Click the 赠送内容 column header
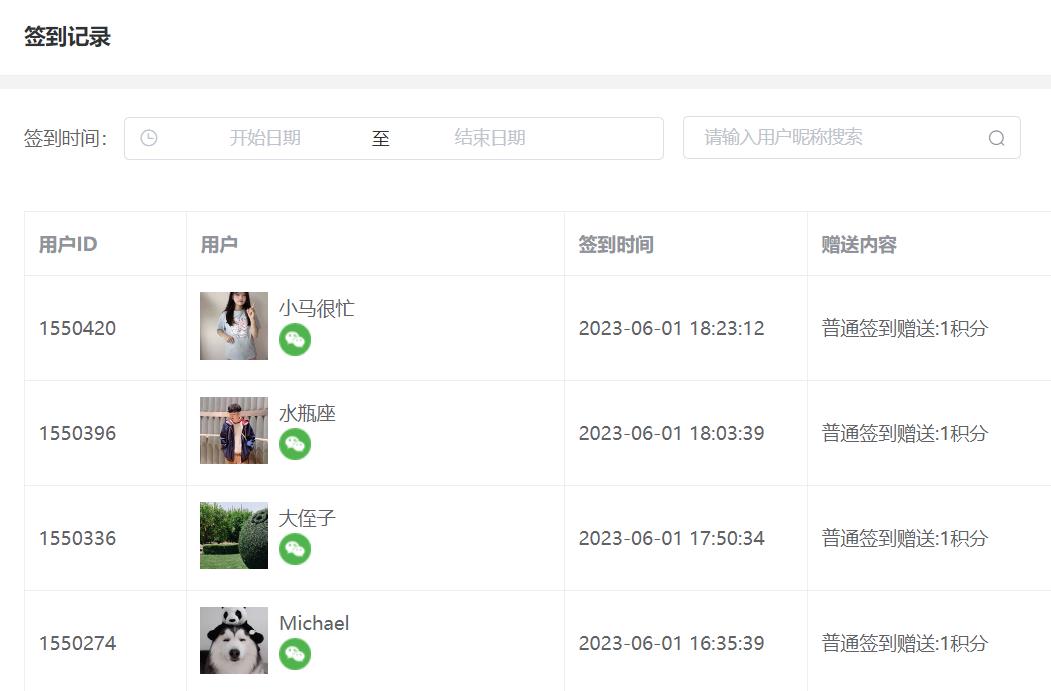Image resolution: width=1051 pixels, height=691 pixels. (859, 244)
